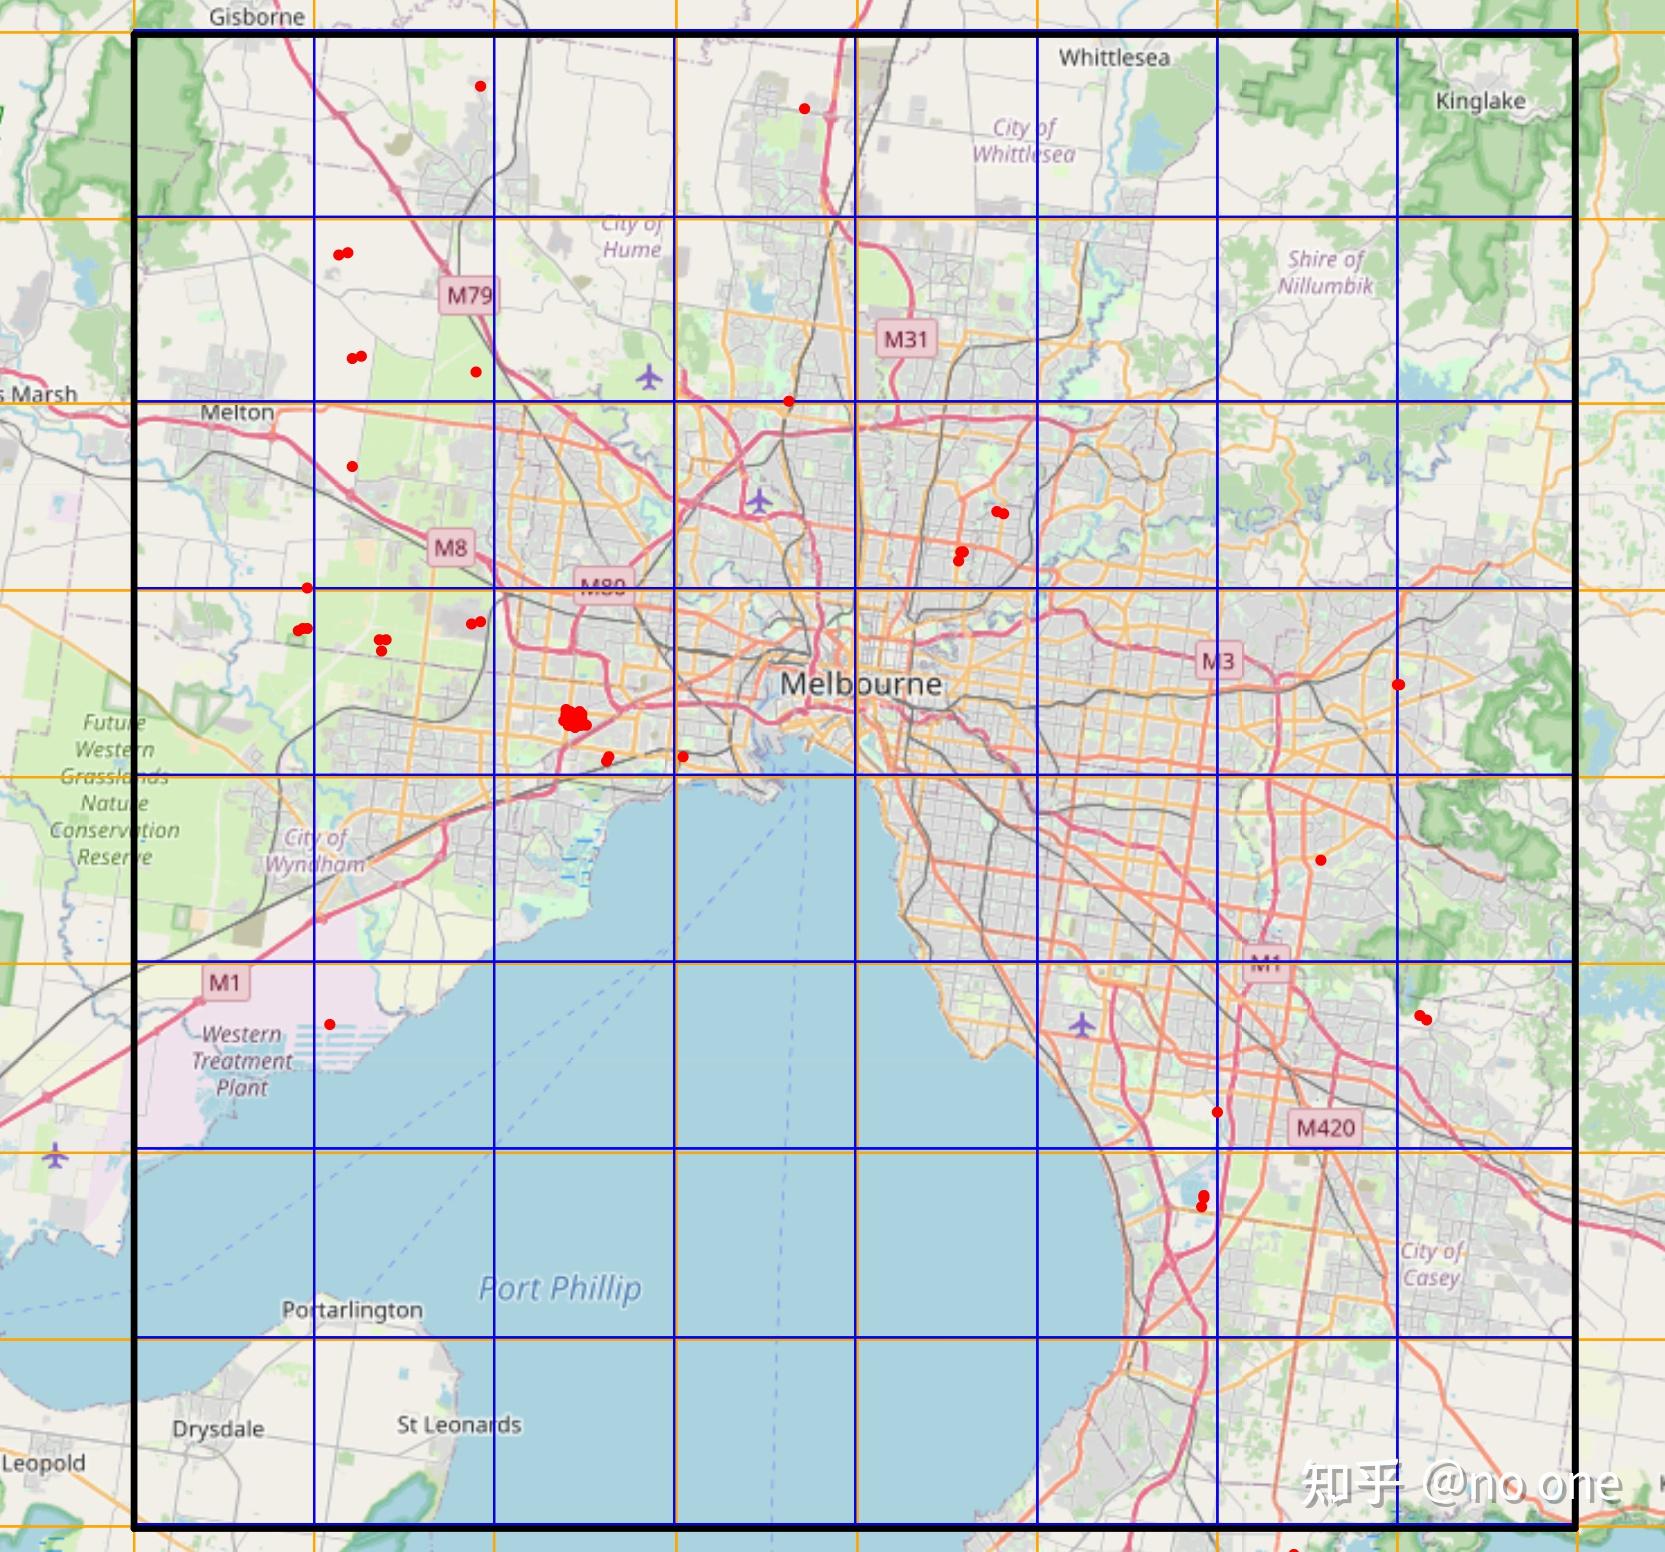Click the Gisborne town label
The height and width of the screenshot is (1552, 1665).
256,17
